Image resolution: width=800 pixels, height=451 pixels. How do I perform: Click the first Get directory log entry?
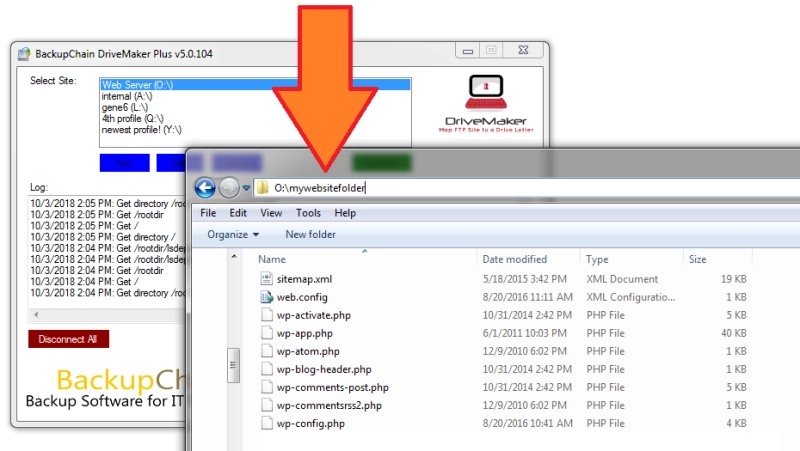[107, 203]
